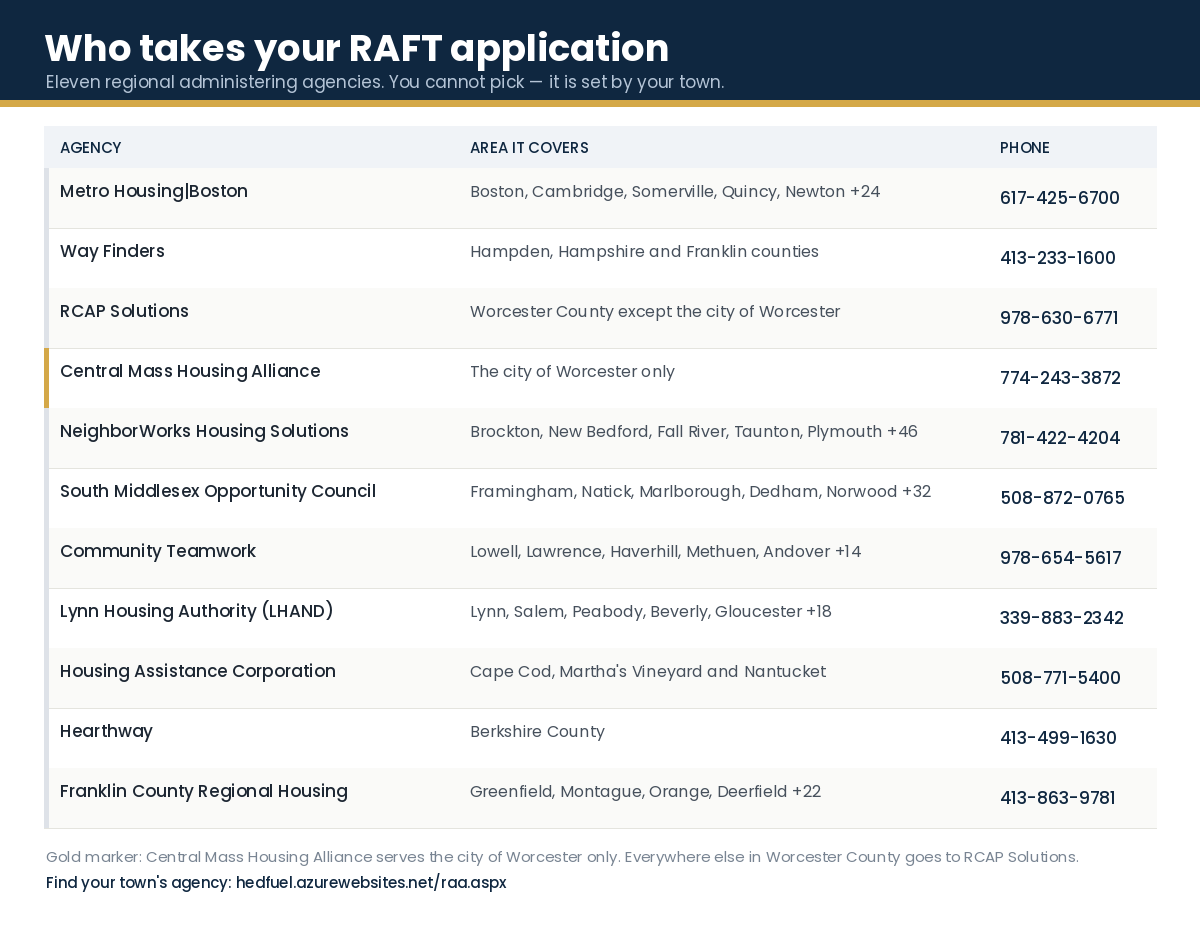This screenshot has height=930, width=1200.
Task: Click Worcester County except the city text
Action: [655, 311]
